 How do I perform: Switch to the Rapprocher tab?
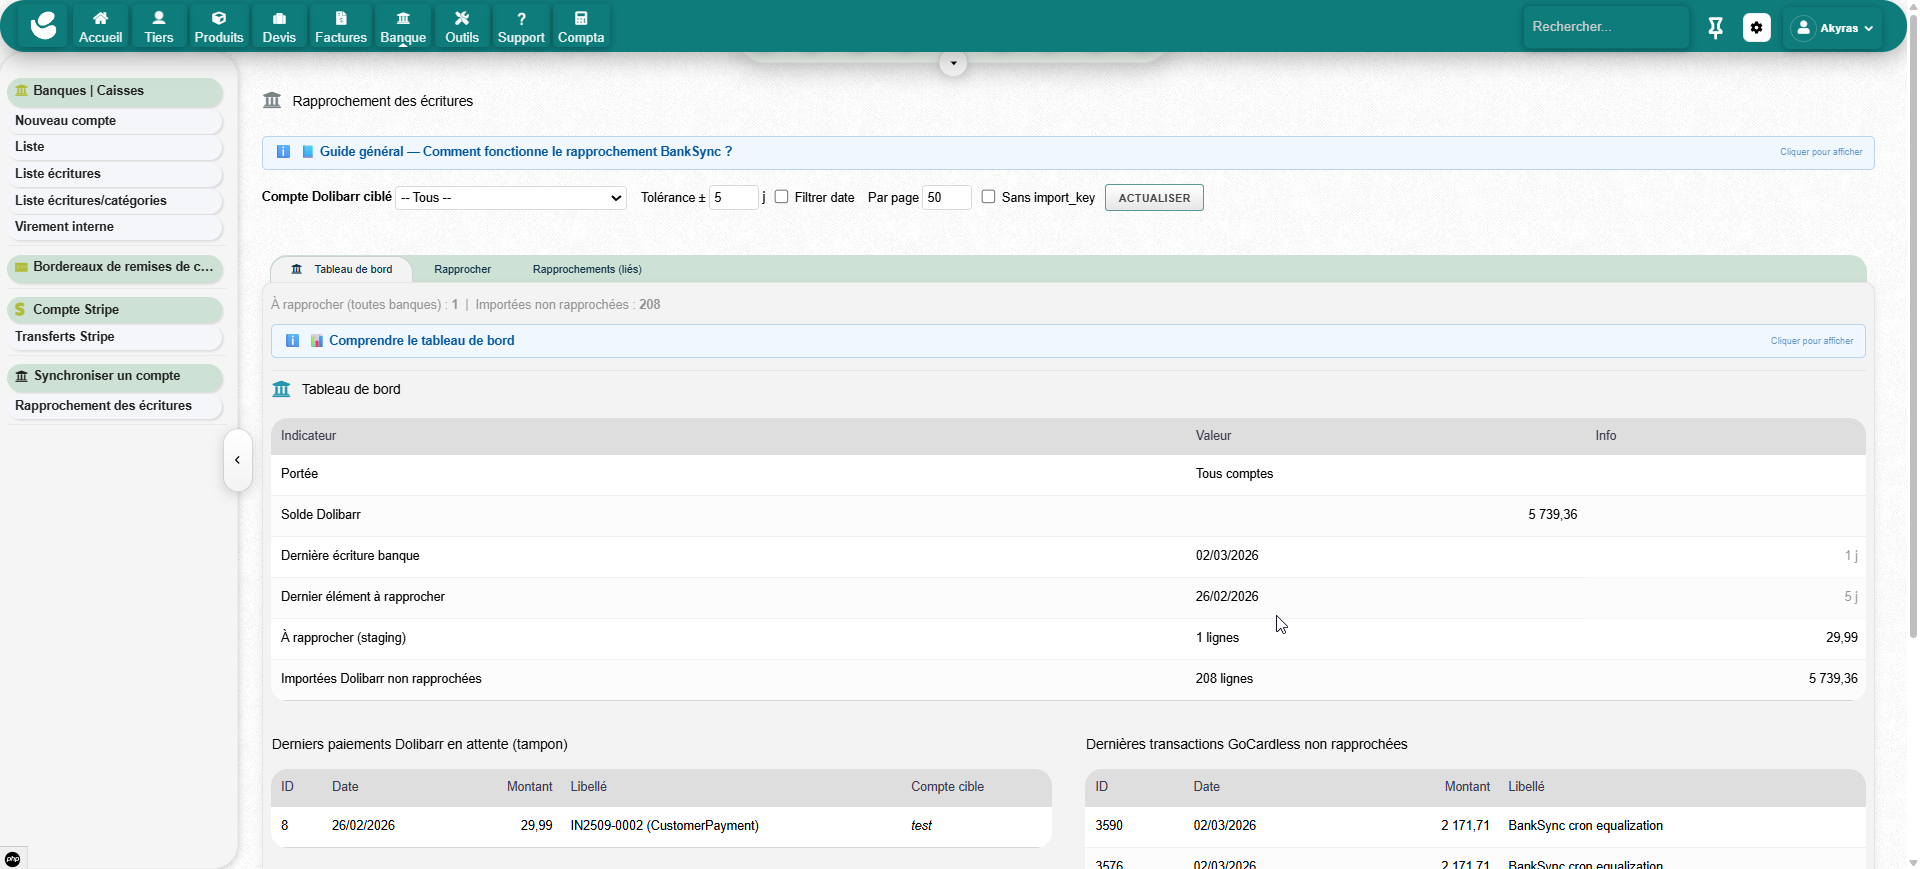(462, 269)
